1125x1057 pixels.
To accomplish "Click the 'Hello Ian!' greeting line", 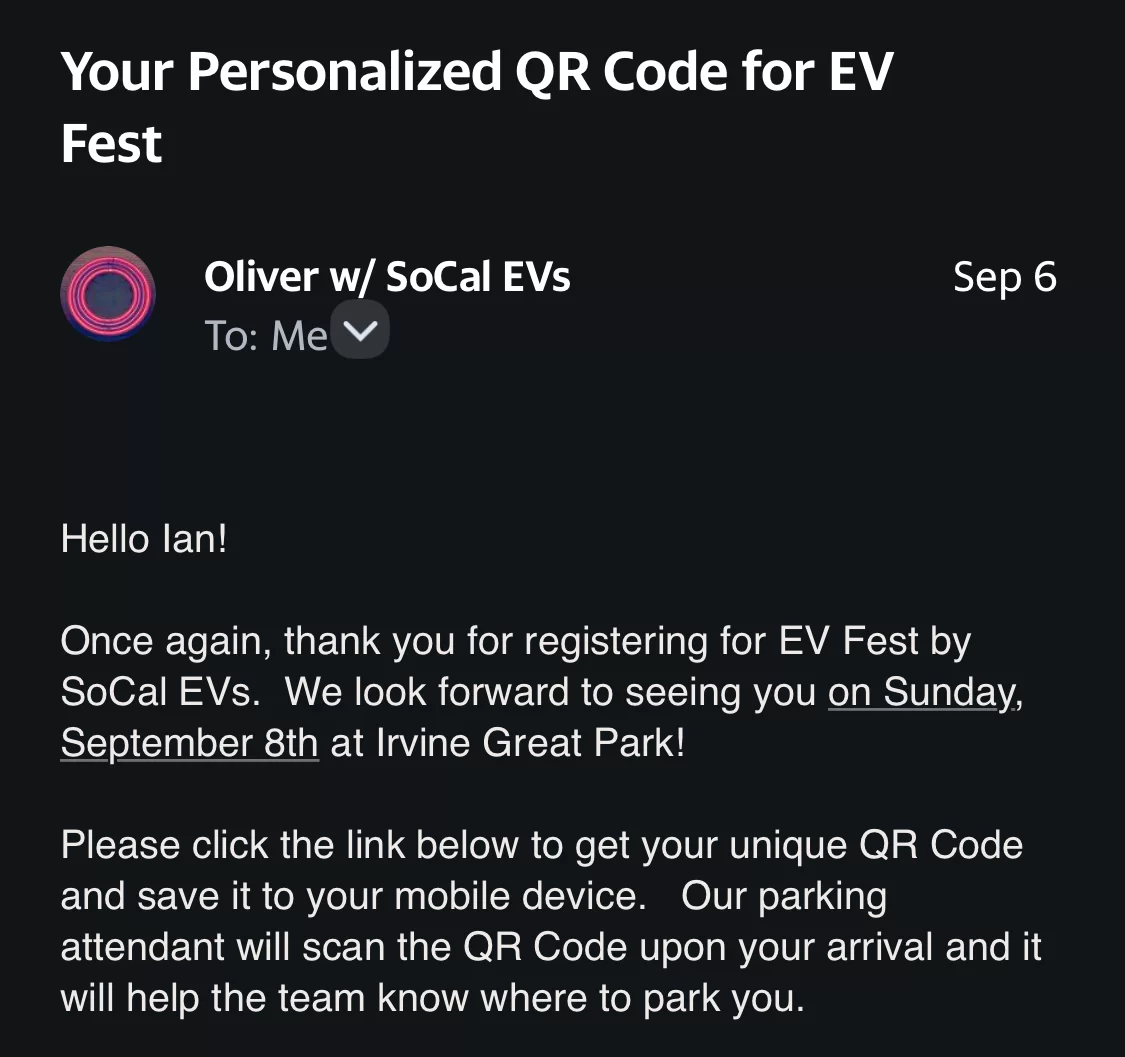I will [x=143, y=539].
